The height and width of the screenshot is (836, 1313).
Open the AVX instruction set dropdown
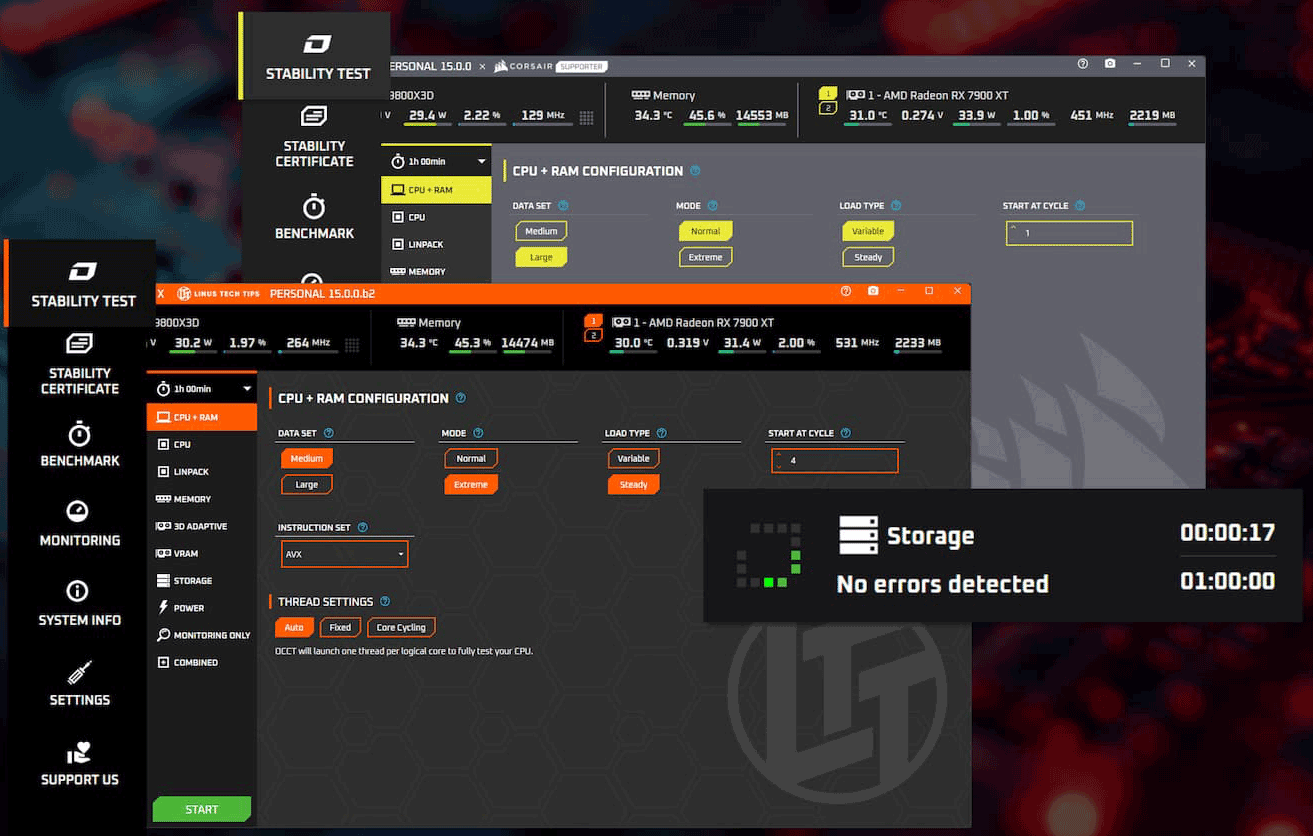tap(345, 554)
